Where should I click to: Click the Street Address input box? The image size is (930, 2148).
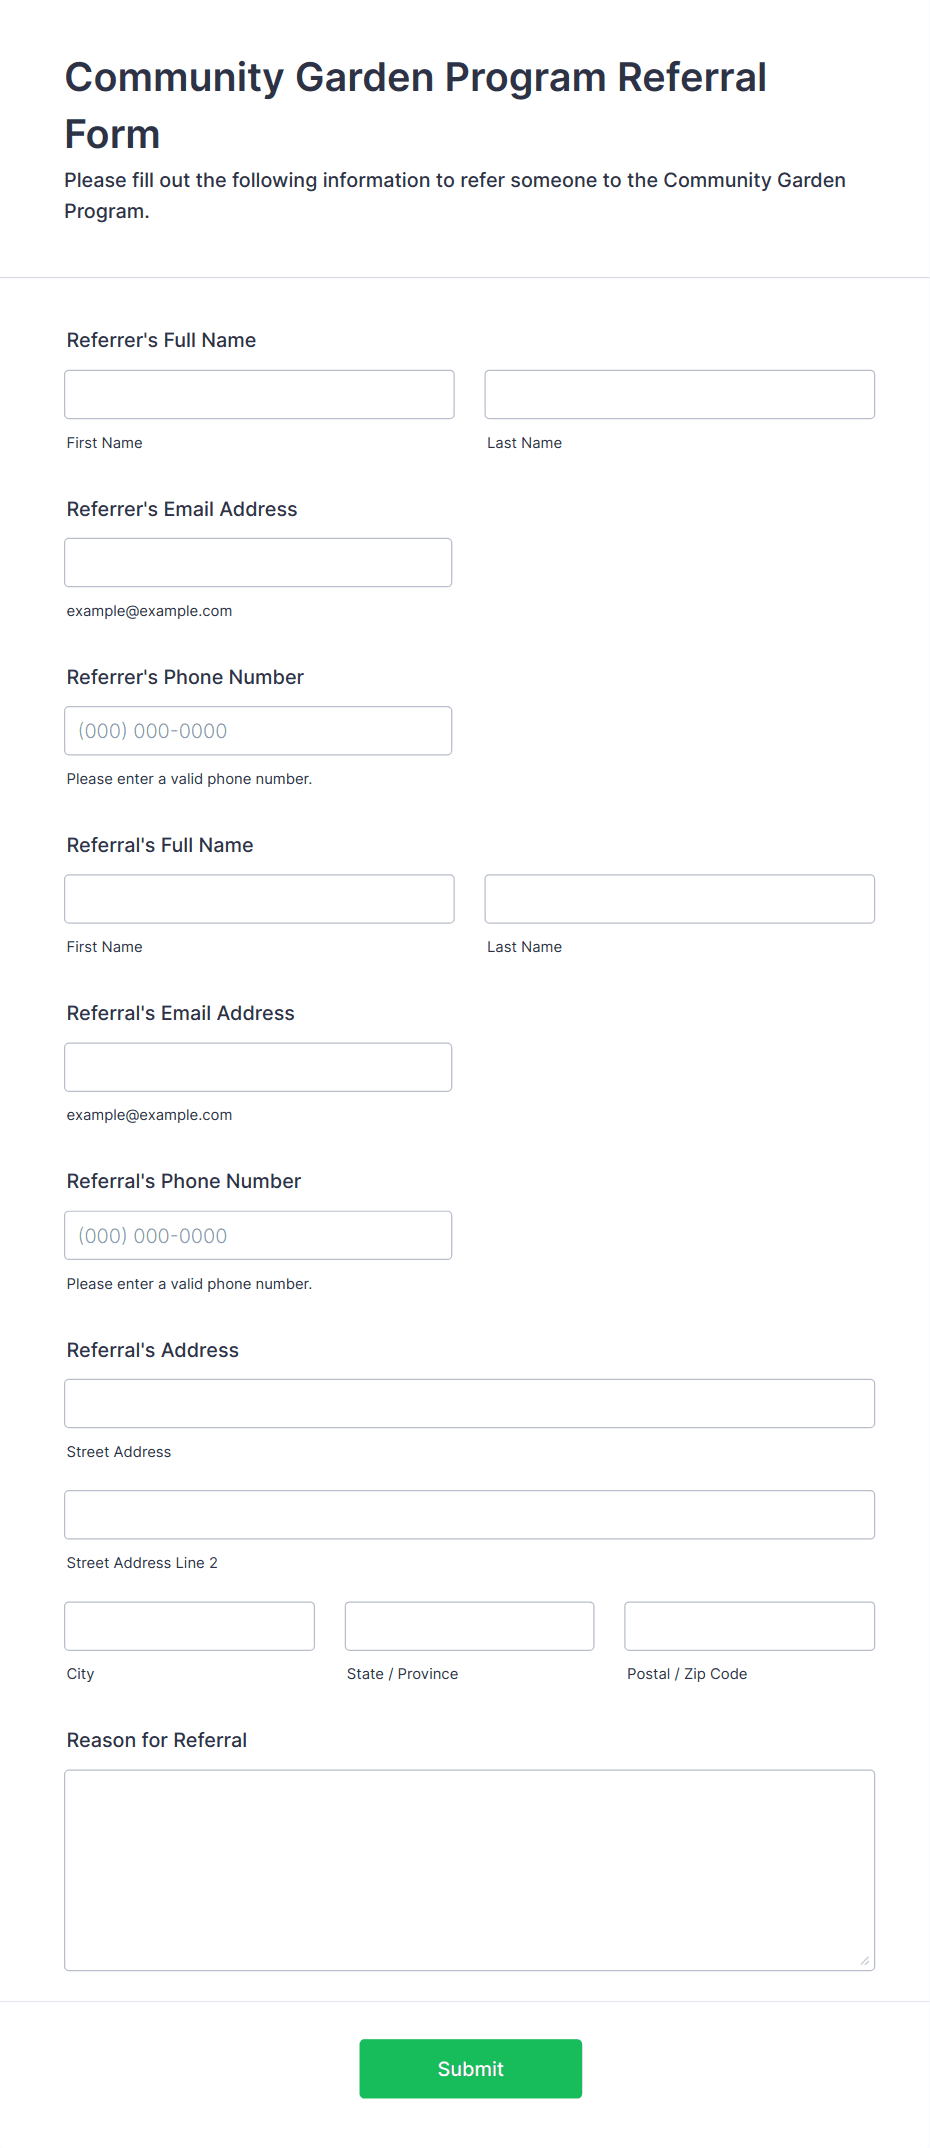click(x=469, y=1403)
